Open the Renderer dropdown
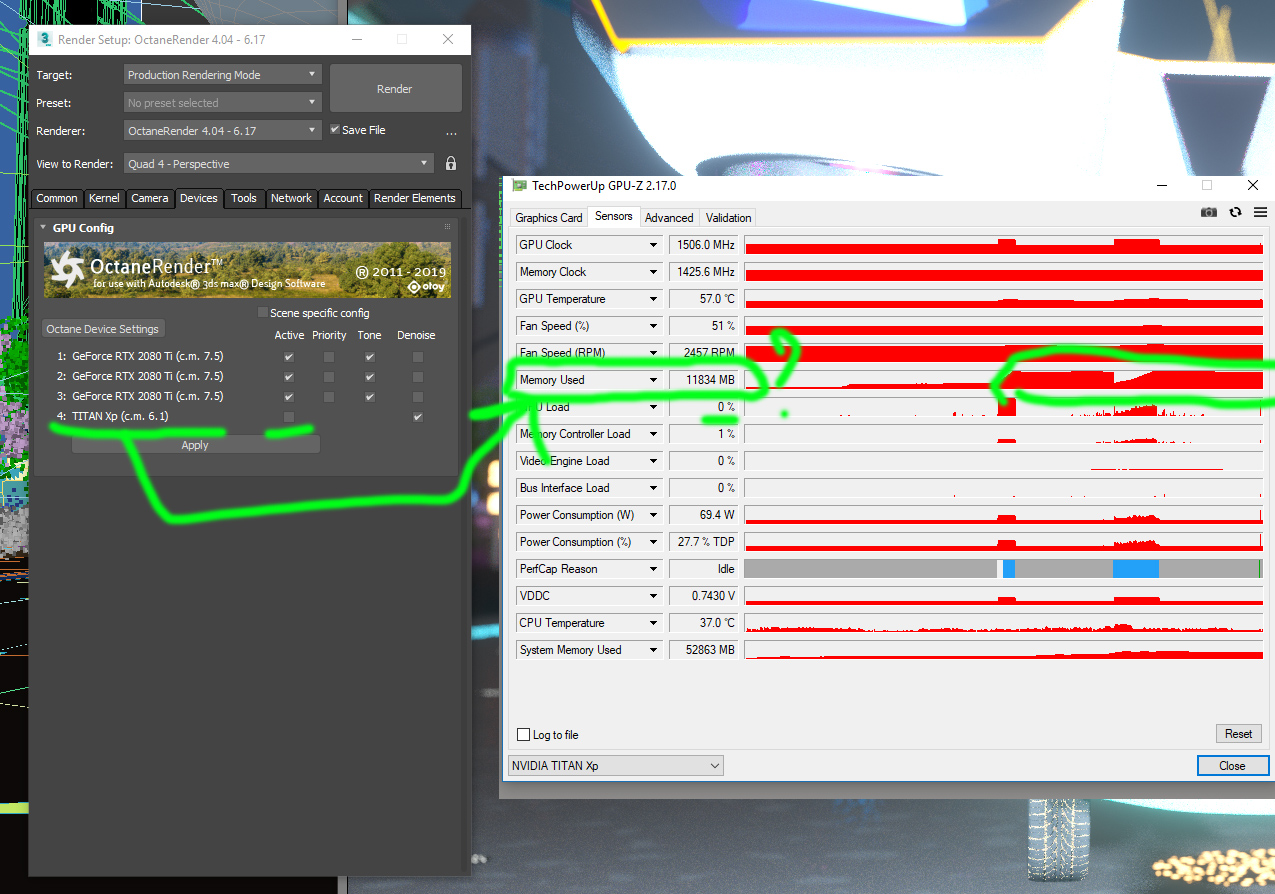 click(222, 131)
